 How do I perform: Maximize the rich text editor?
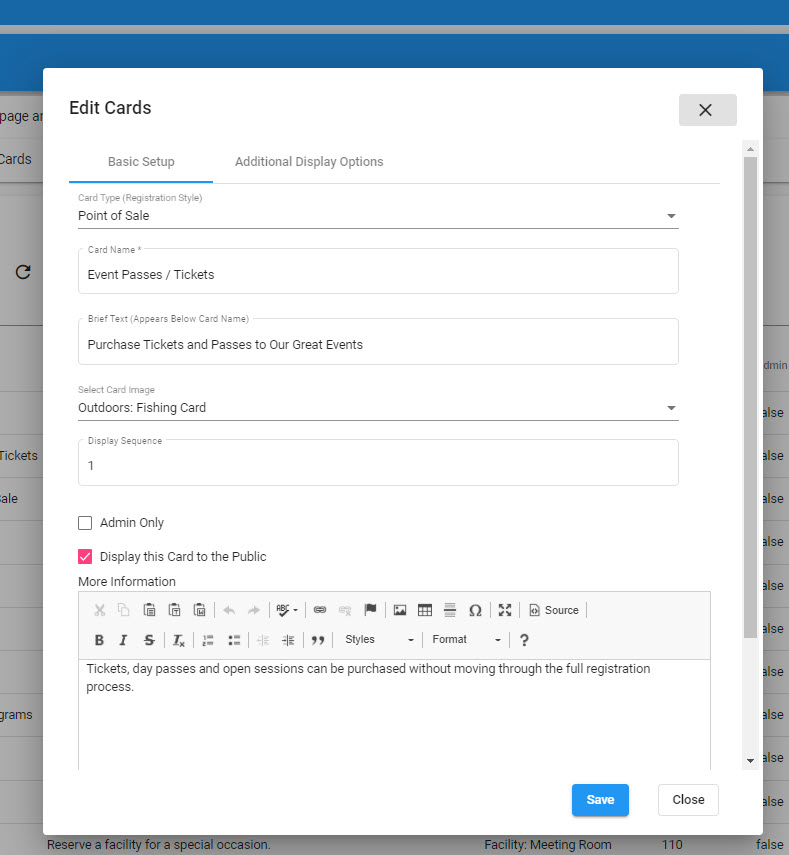coord(505,610)
